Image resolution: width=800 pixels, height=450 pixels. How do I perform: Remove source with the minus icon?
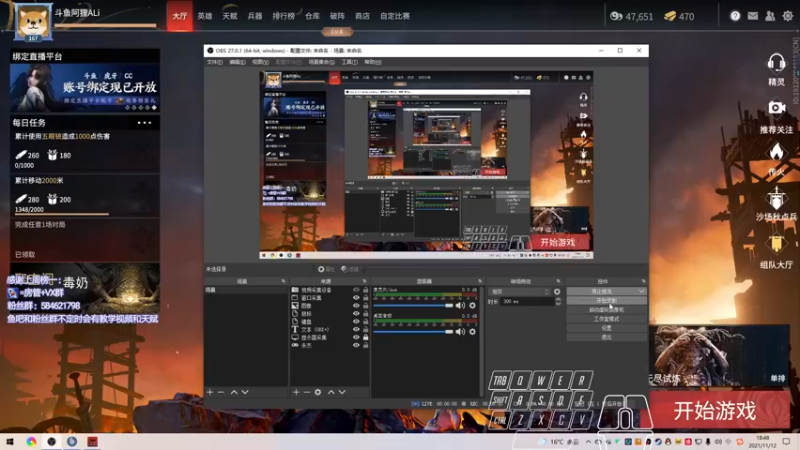coord(307,392)
